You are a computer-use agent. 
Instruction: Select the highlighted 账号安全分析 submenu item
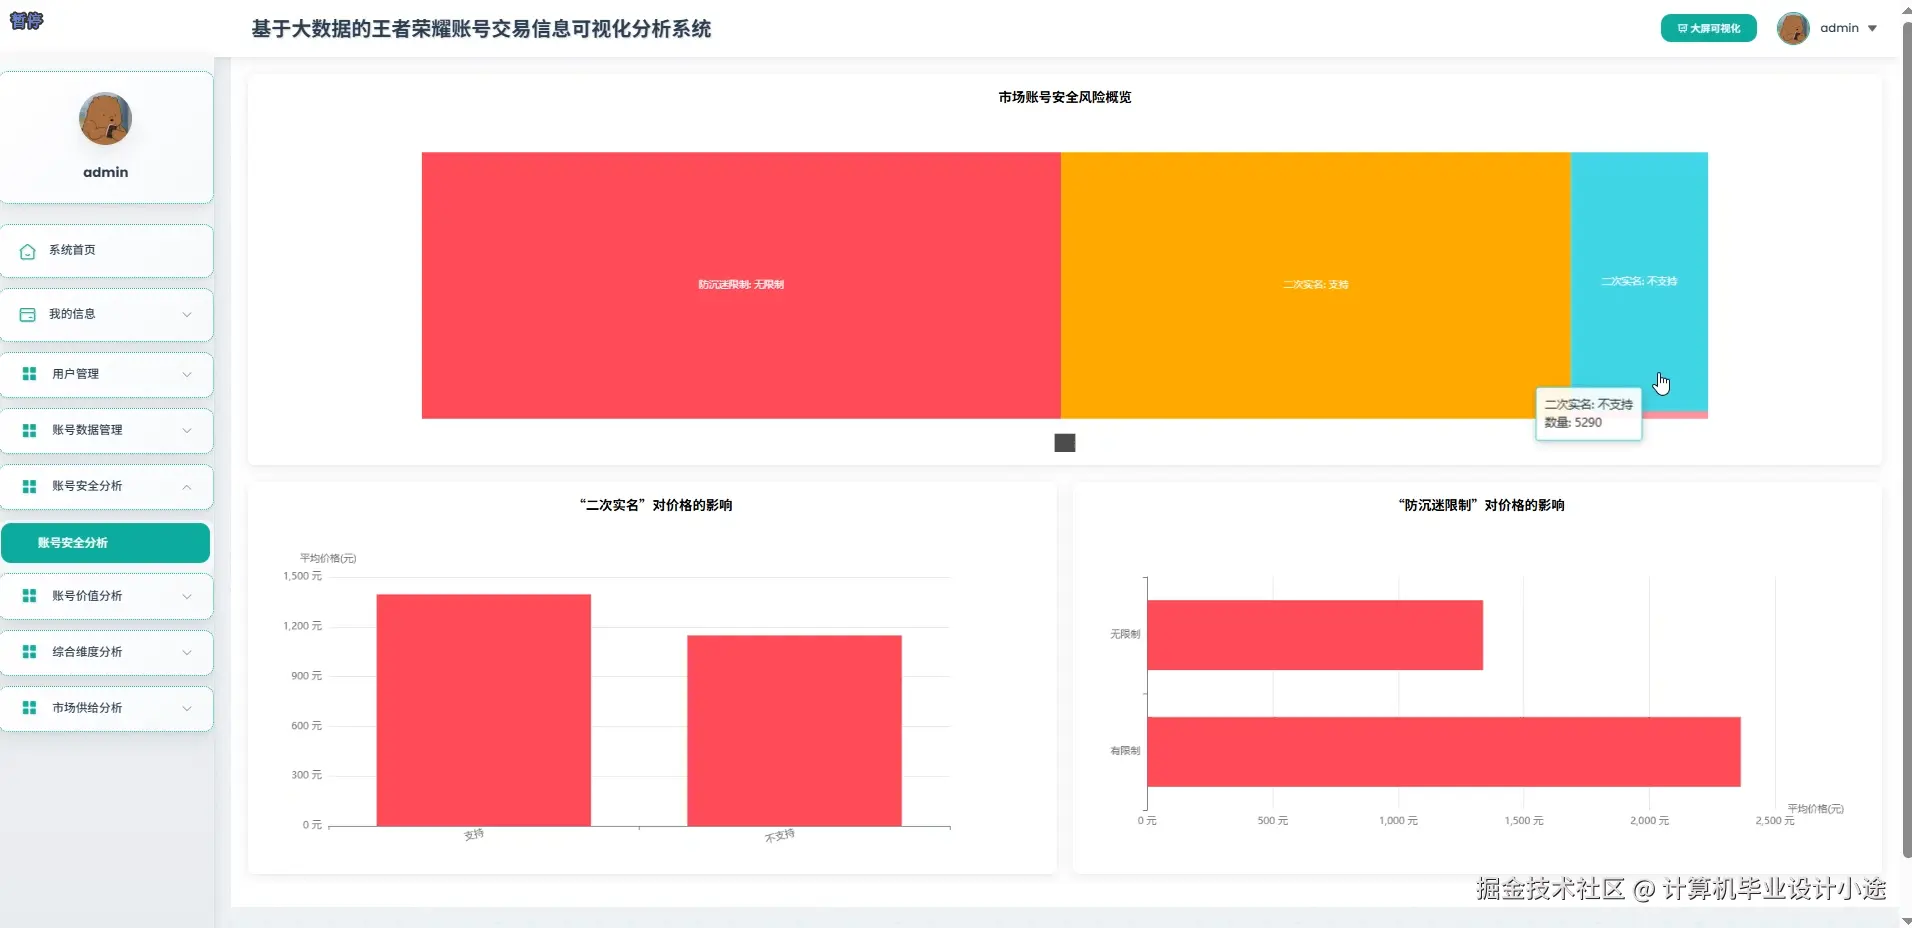(x=106, y=542)
